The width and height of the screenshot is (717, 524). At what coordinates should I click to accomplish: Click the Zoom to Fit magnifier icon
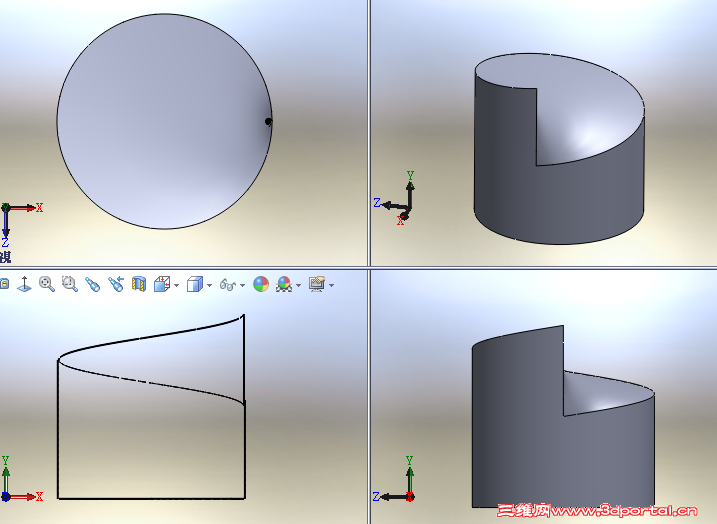click(x=47, y=284)
